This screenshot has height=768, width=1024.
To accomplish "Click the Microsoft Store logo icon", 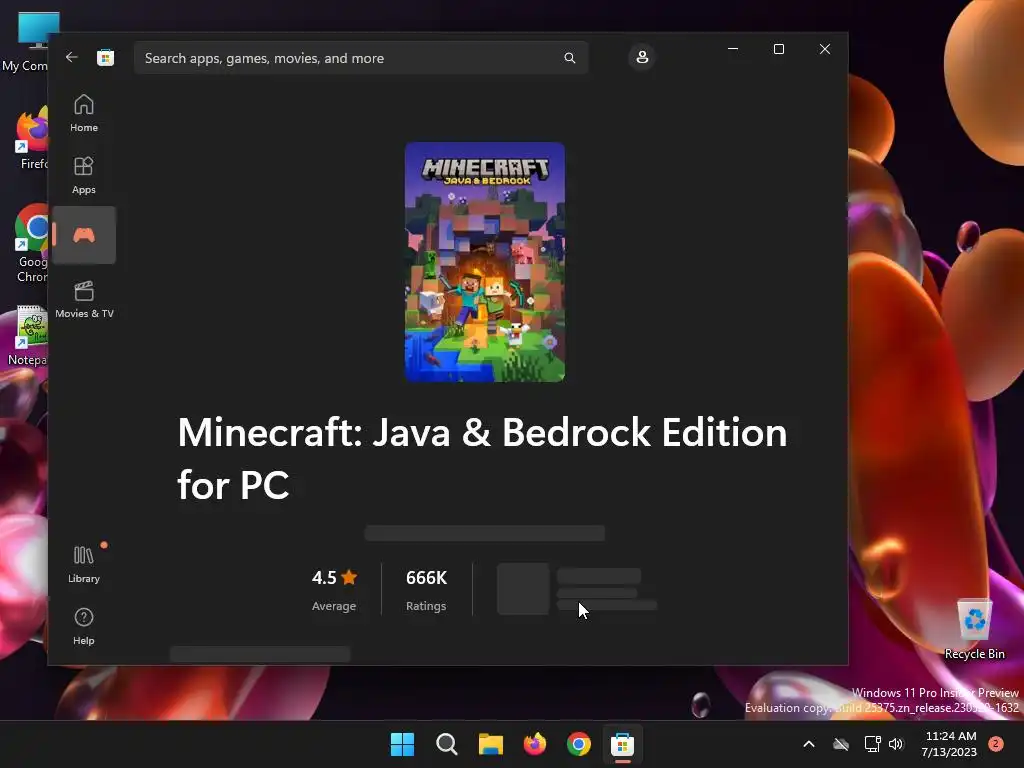I will pos(105,57).
